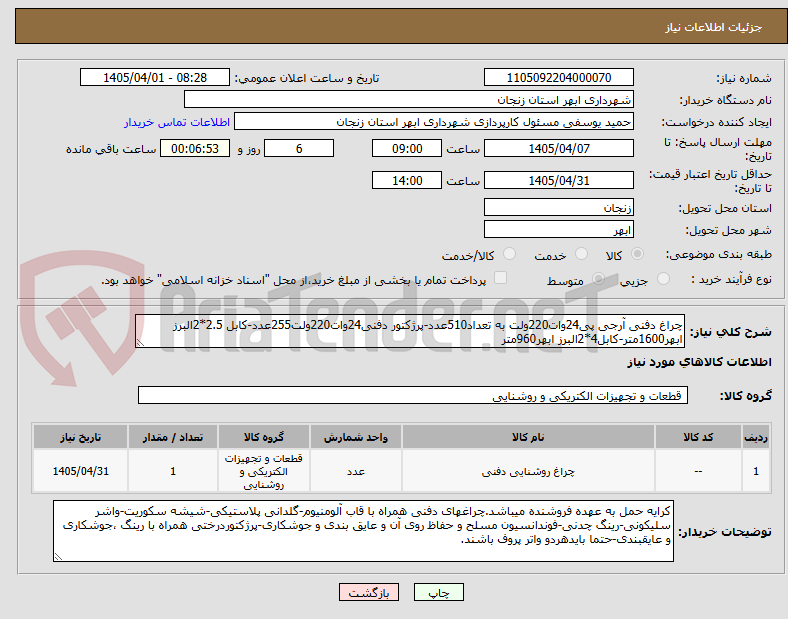788x619 pixels.
Task: Click the ردیف column header
Action: (755, 437)
